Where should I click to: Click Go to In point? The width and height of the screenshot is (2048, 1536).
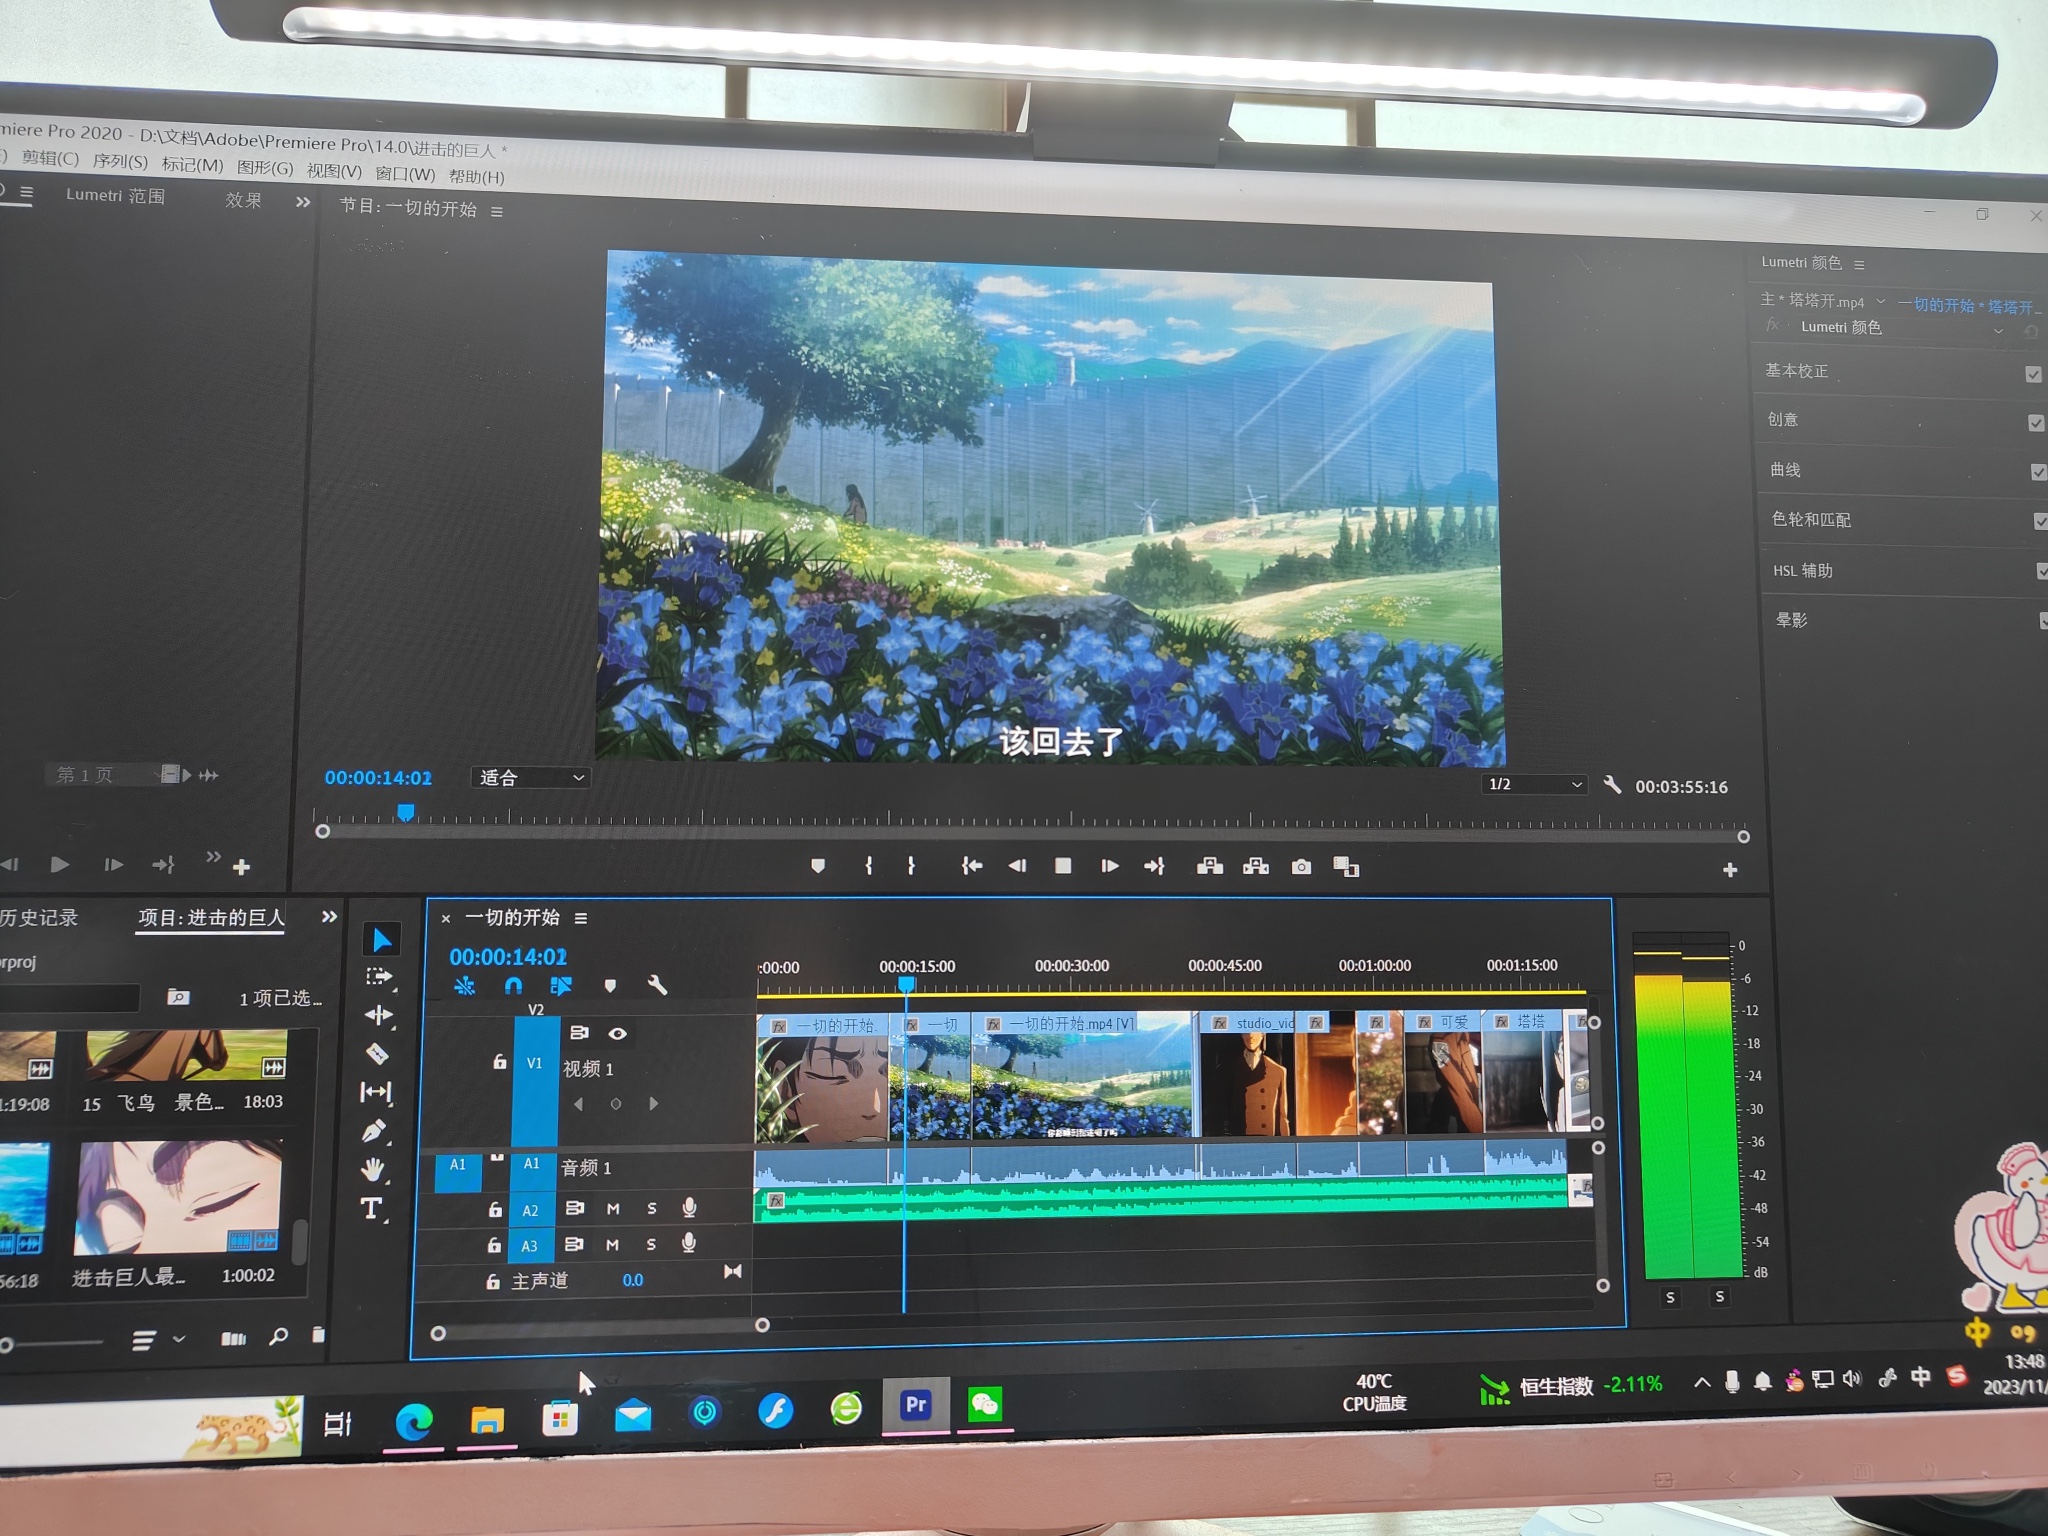pyautogui.click(x=971, y=866)
